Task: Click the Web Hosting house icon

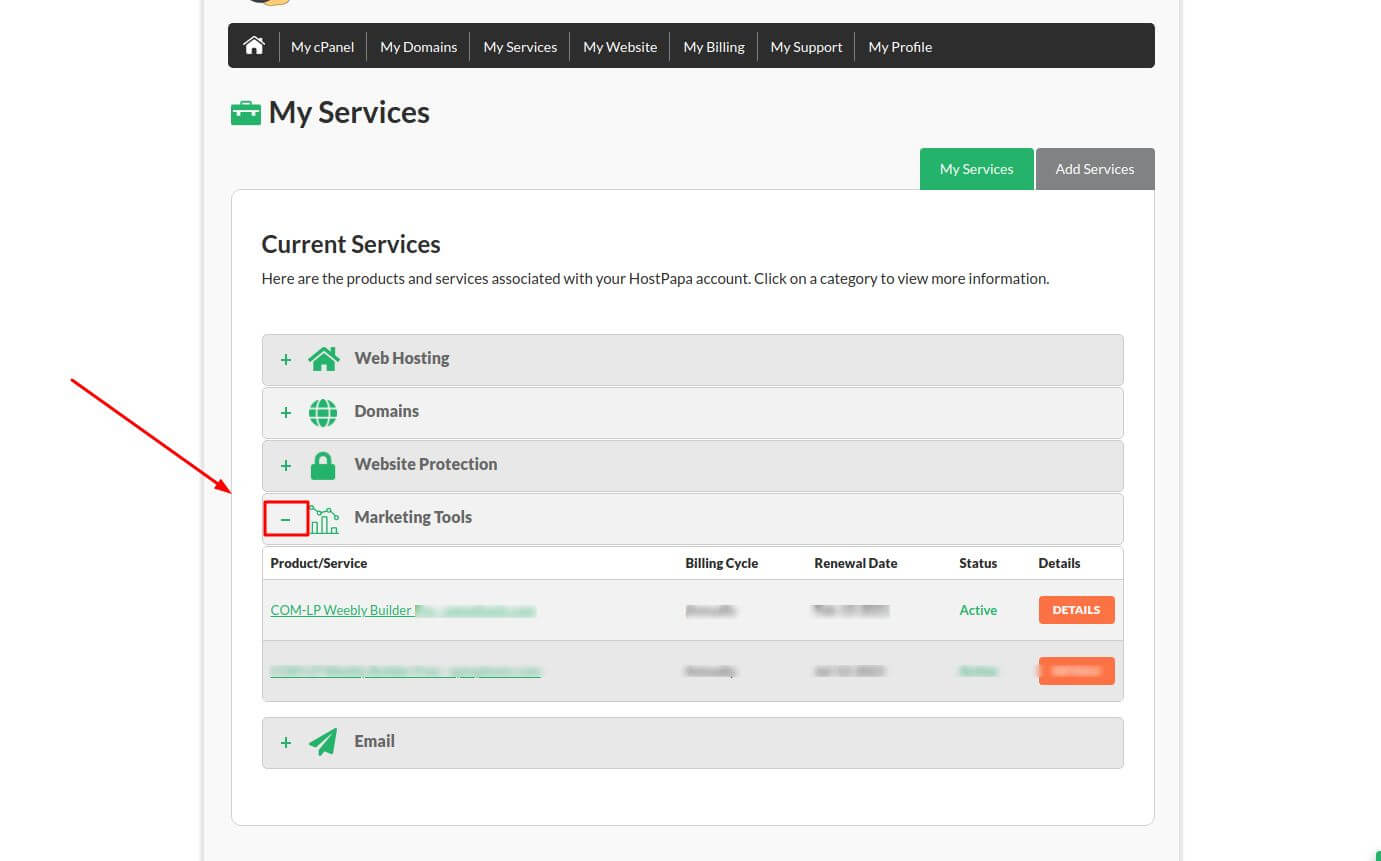Action: tap(323, 358)
